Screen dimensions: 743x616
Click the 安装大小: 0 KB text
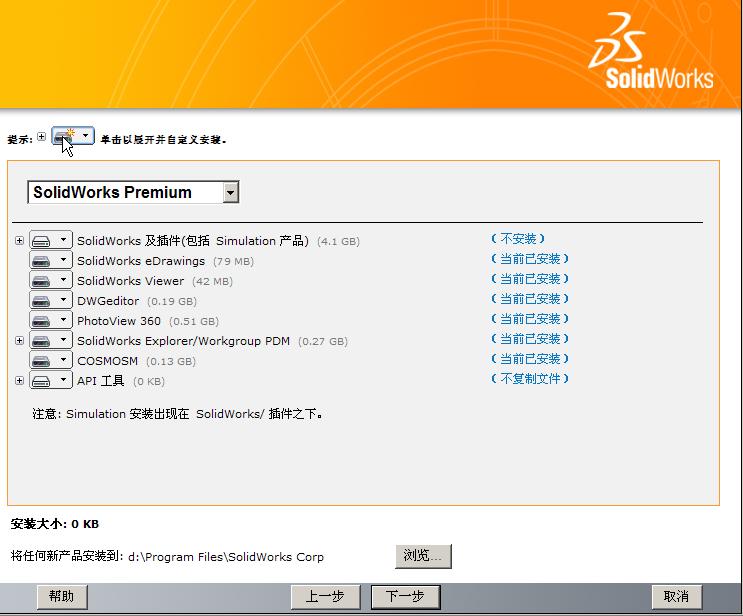tap(55, 524)
